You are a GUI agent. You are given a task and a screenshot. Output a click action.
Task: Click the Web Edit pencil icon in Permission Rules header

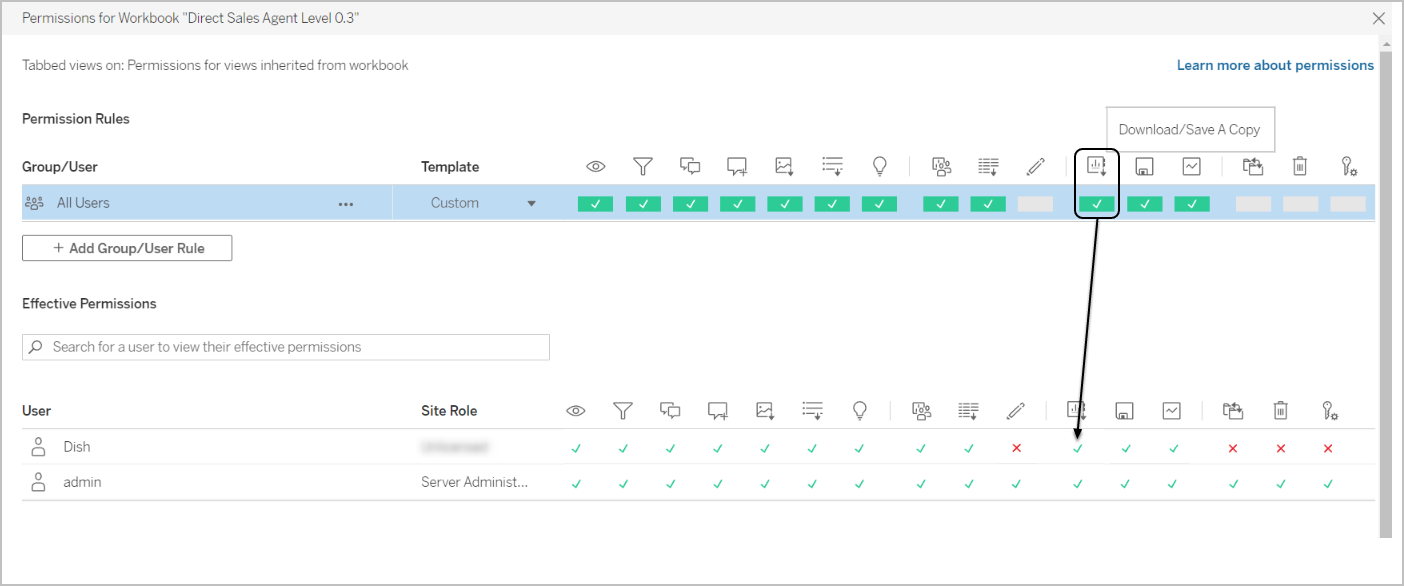[x=1035, y=167]
